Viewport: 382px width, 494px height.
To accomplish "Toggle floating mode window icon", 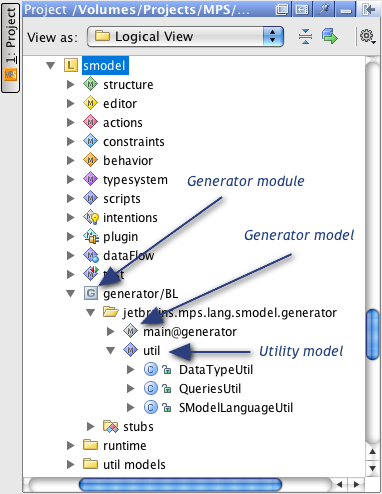I will (x=282, y=9).
